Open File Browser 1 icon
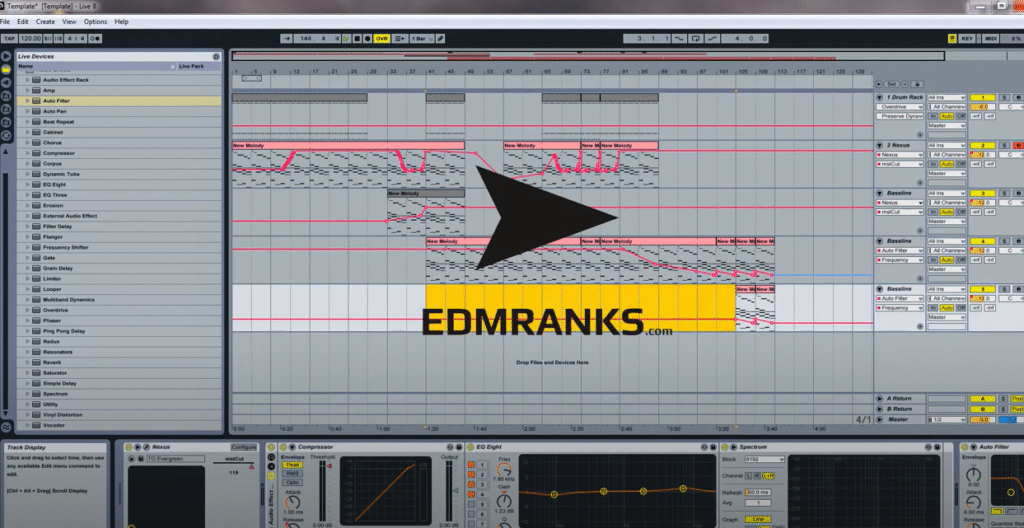Screen dimensions: 1024x528 click(x=7, y=96)
